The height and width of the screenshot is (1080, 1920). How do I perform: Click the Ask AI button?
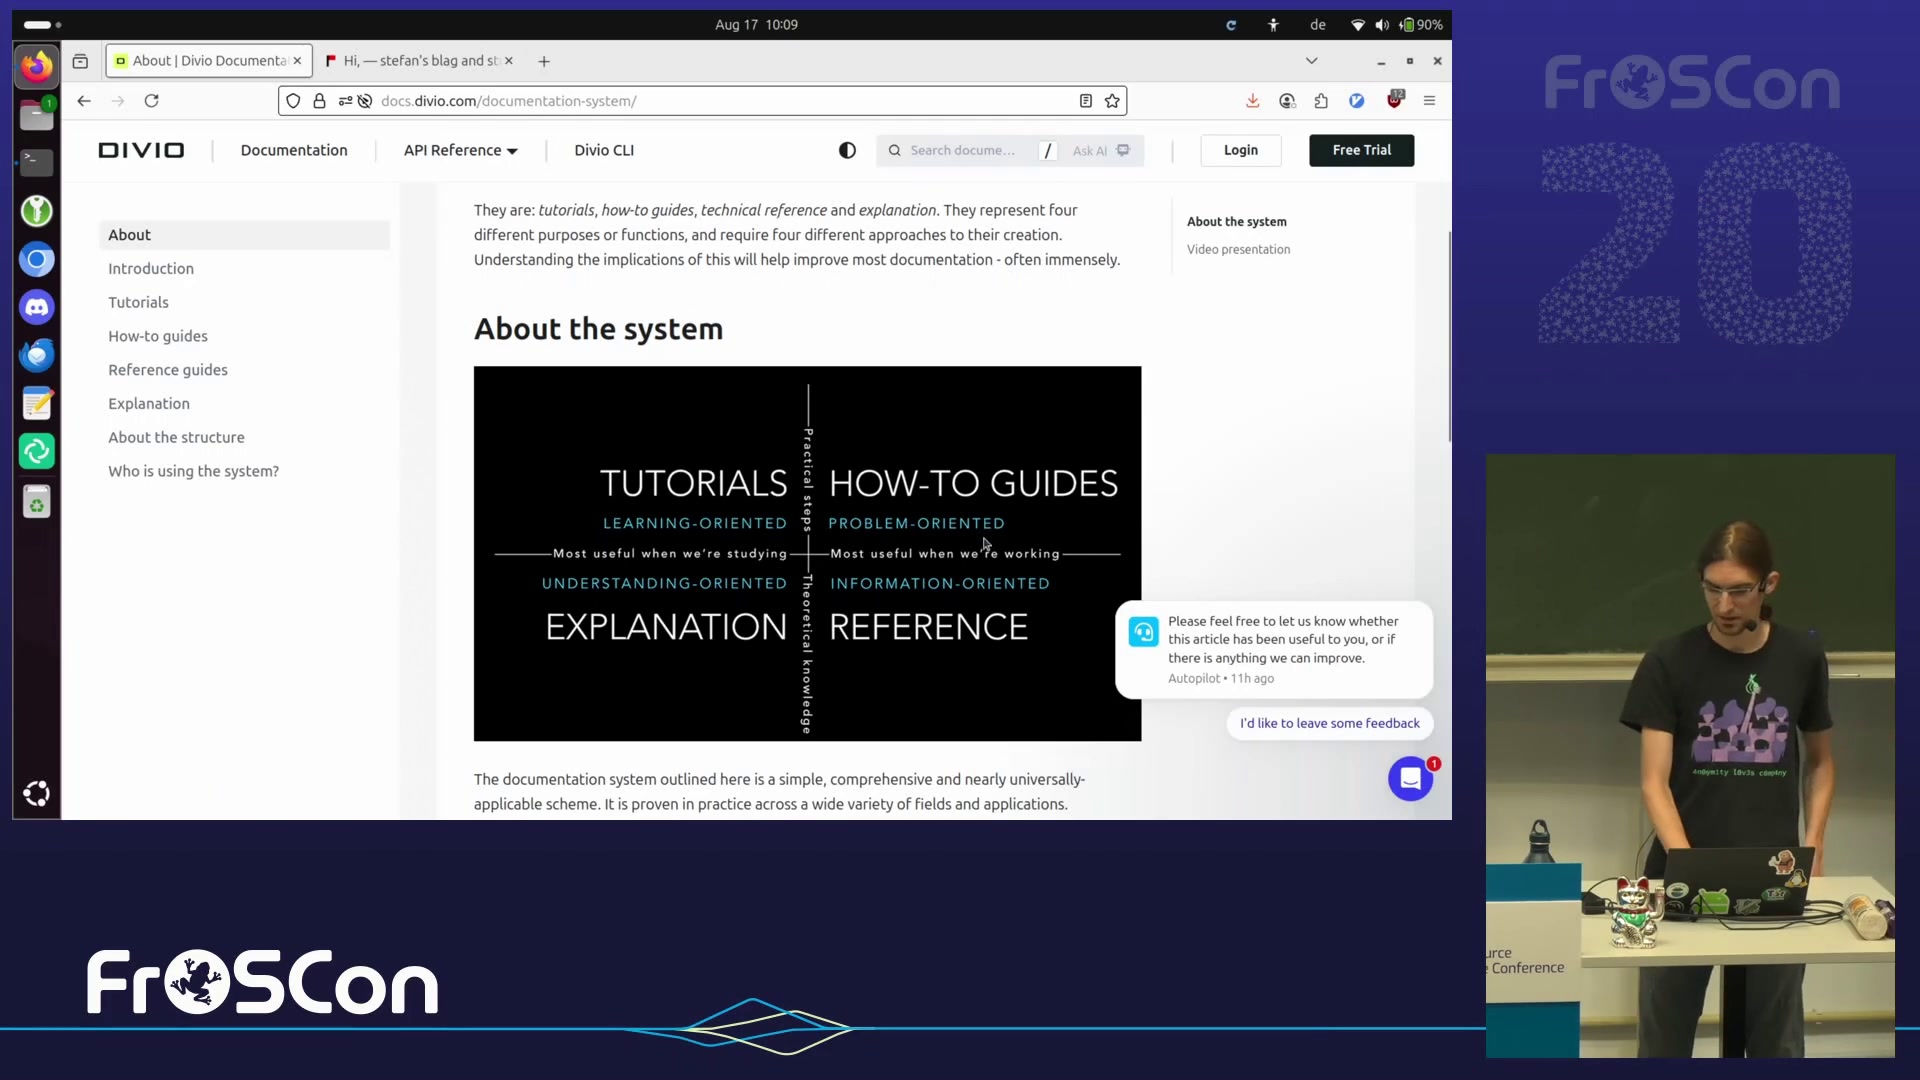pos(1101,150)
